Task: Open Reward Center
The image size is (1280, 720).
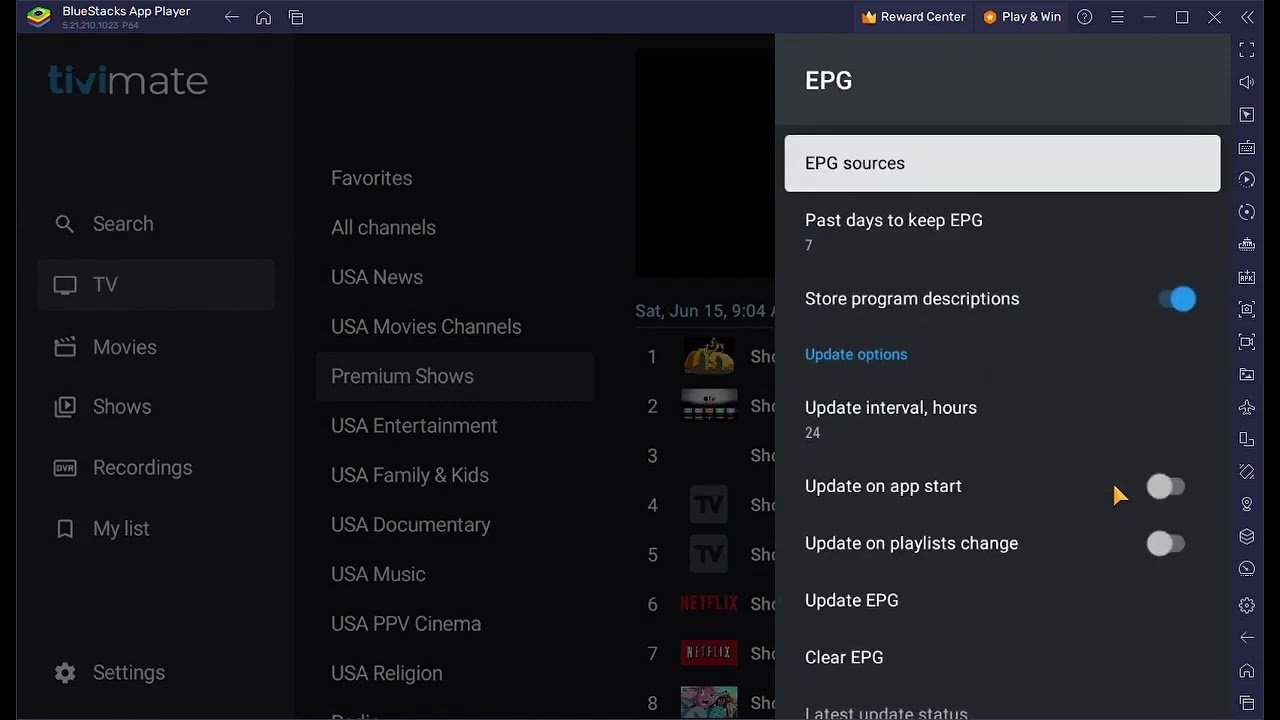Action: point(913,17)
